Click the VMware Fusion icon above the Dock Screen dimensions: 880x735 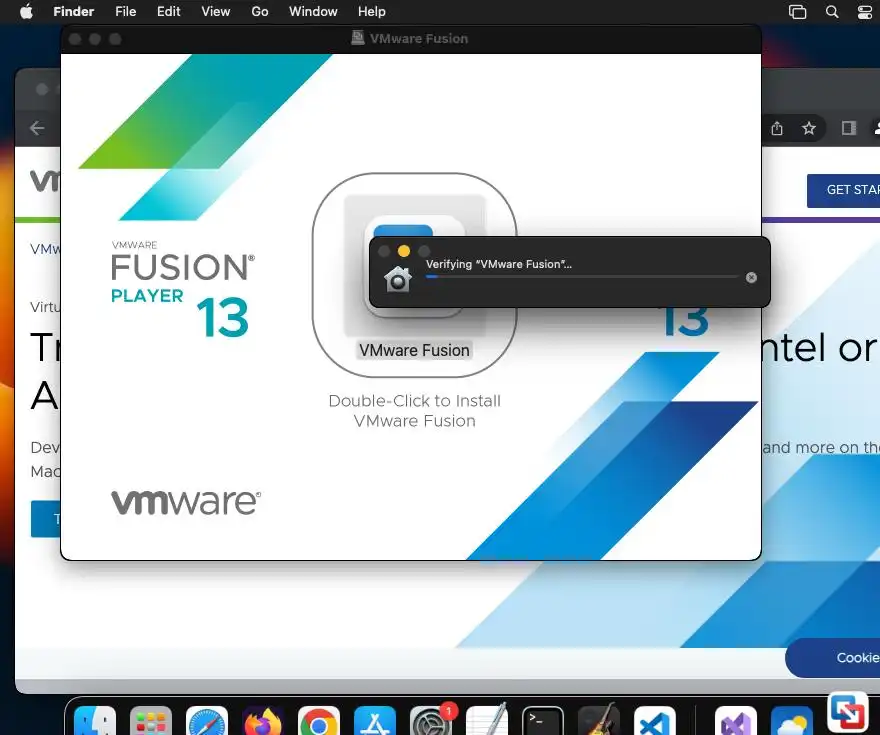[847, 713]
